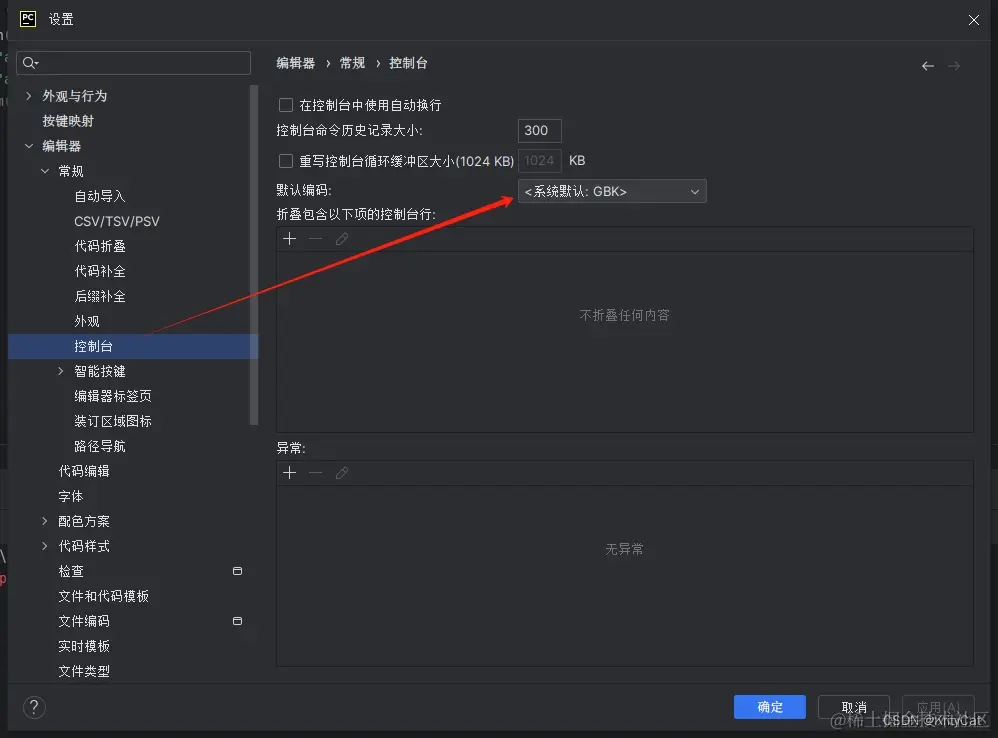Select 常规 in the breadcrumb path
The height and width of the screenshot is (738, 998).
click(352, 62)
